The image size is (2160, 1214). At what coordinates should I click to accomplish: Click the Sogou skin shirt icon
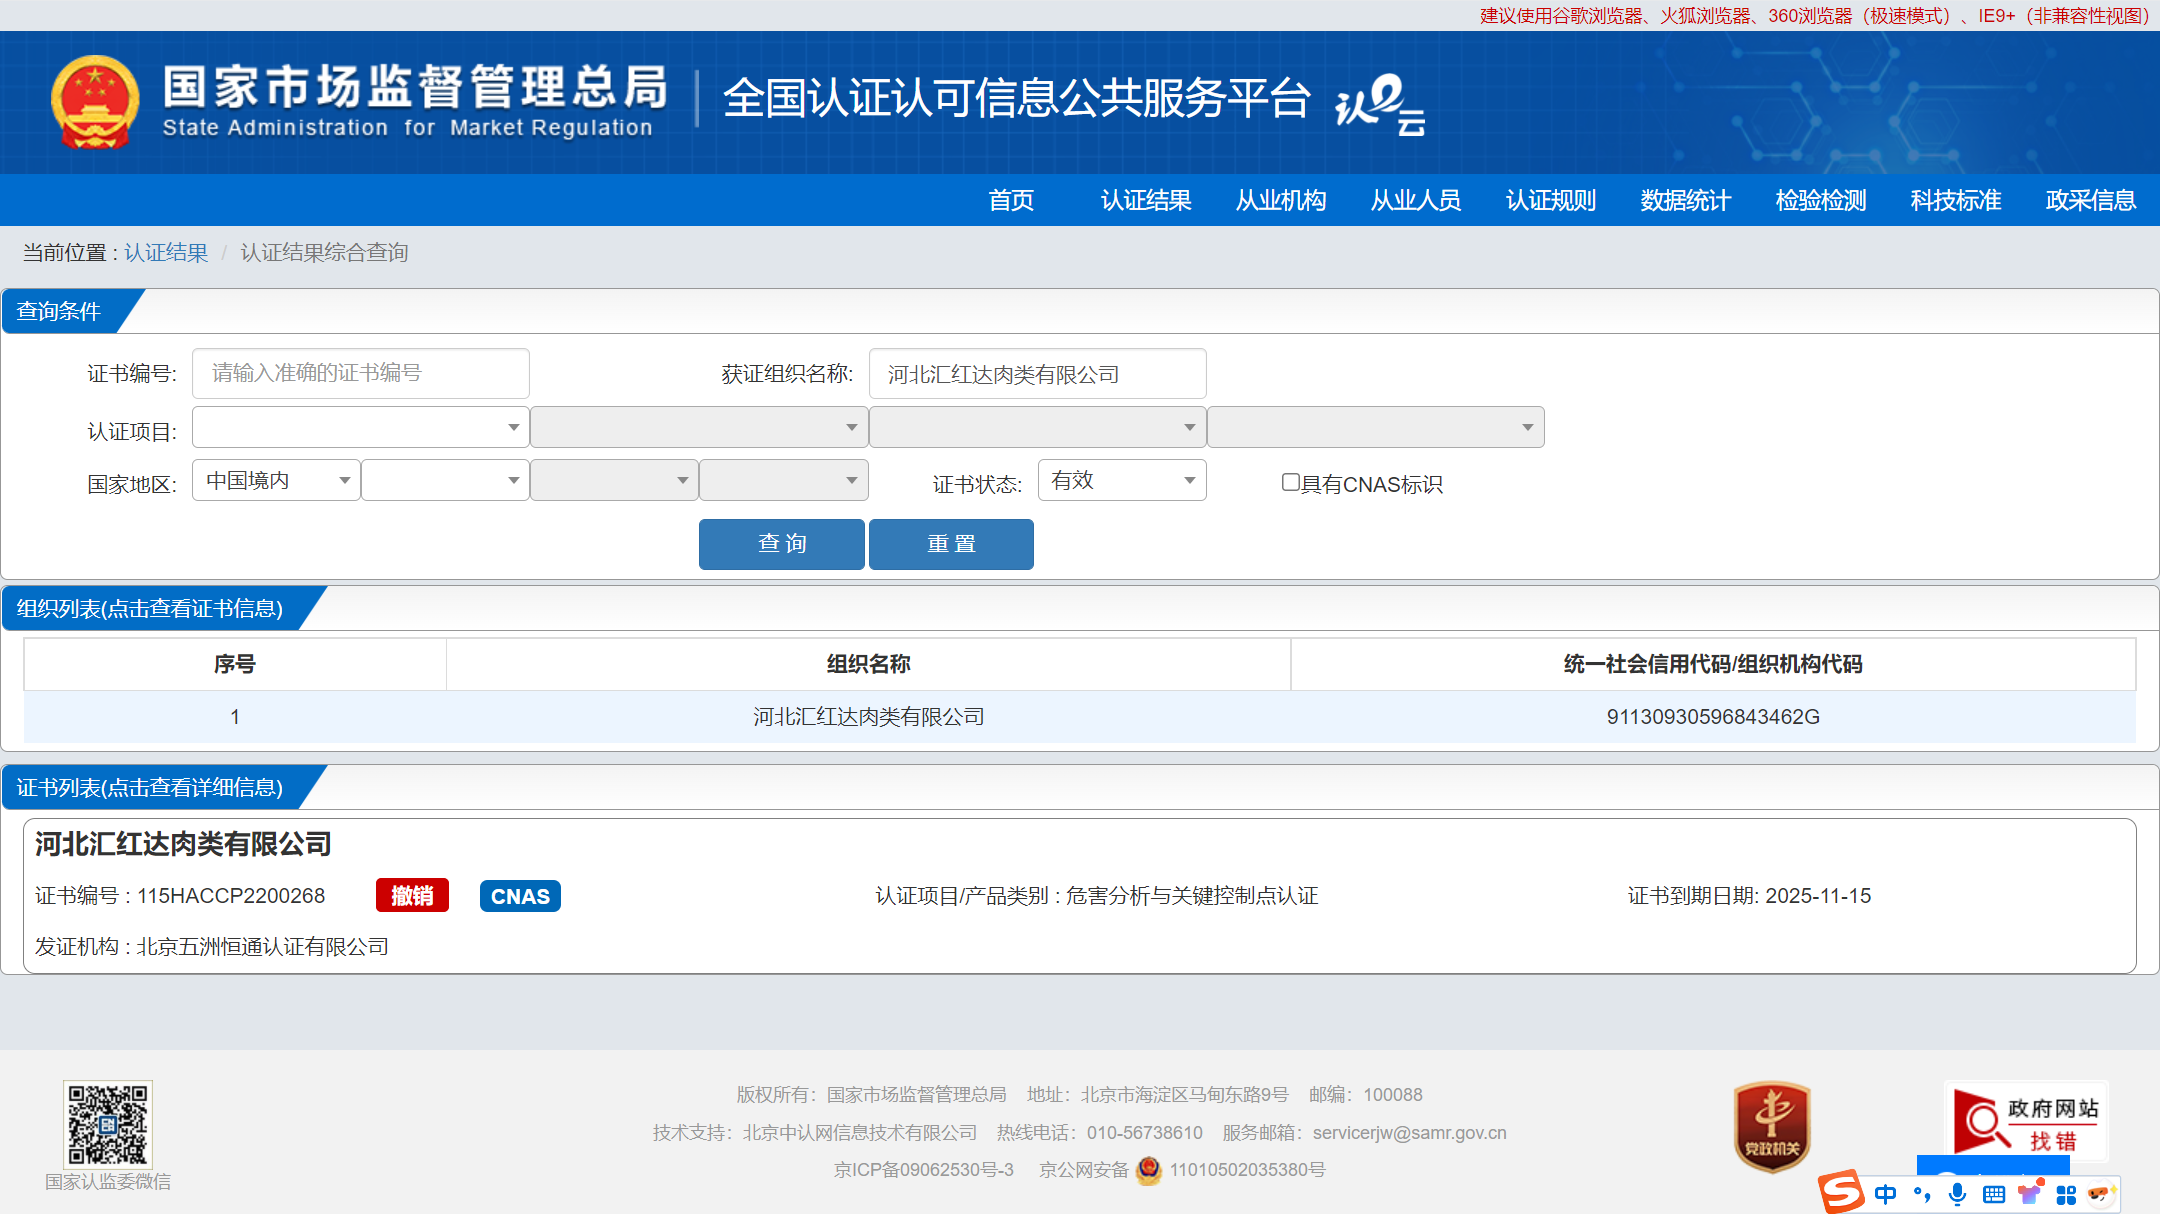[2029, 1194]
